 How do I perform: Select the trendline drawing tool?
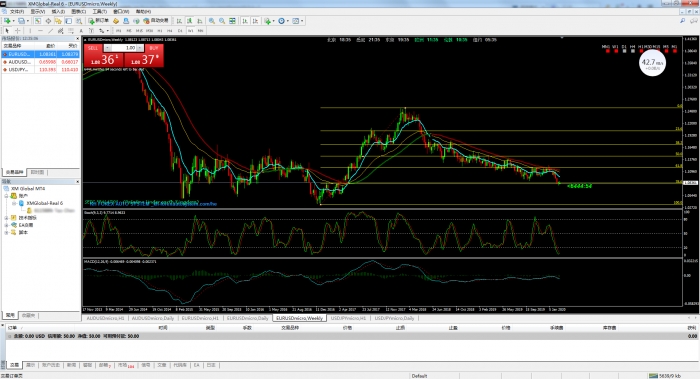click(51, 31)
